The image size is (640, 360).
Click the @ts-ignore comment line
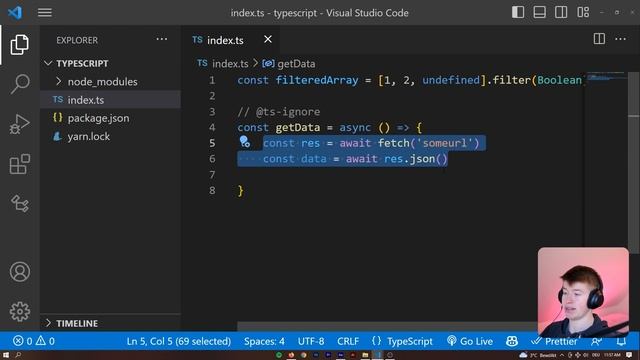(279, 111)
